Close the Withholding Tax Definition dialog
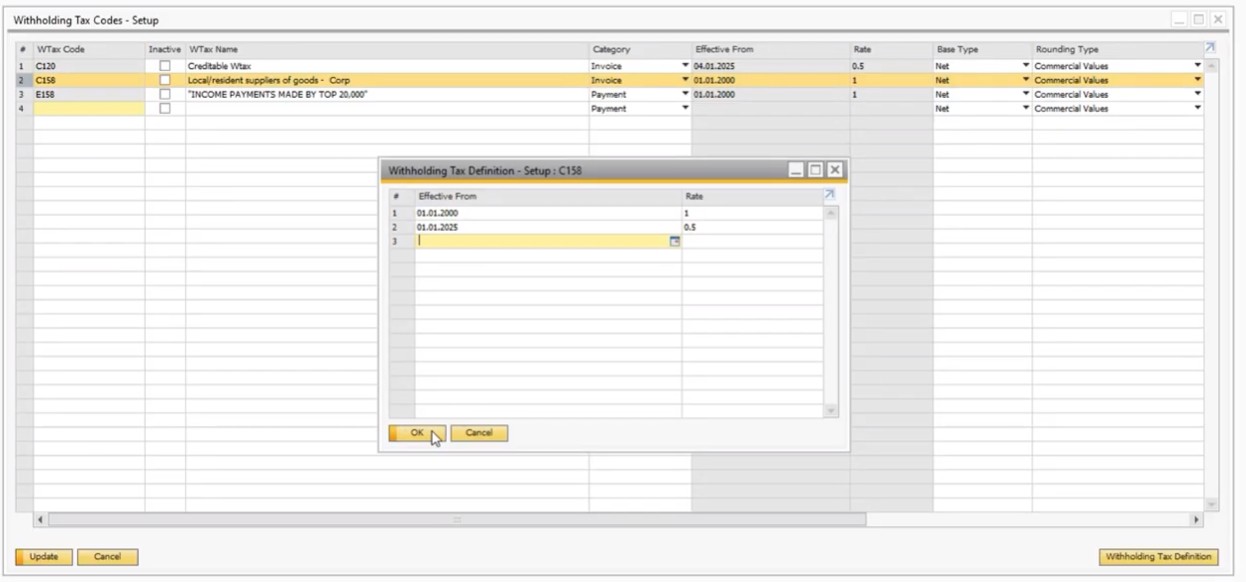1246x582 pixels. point(834,170)
